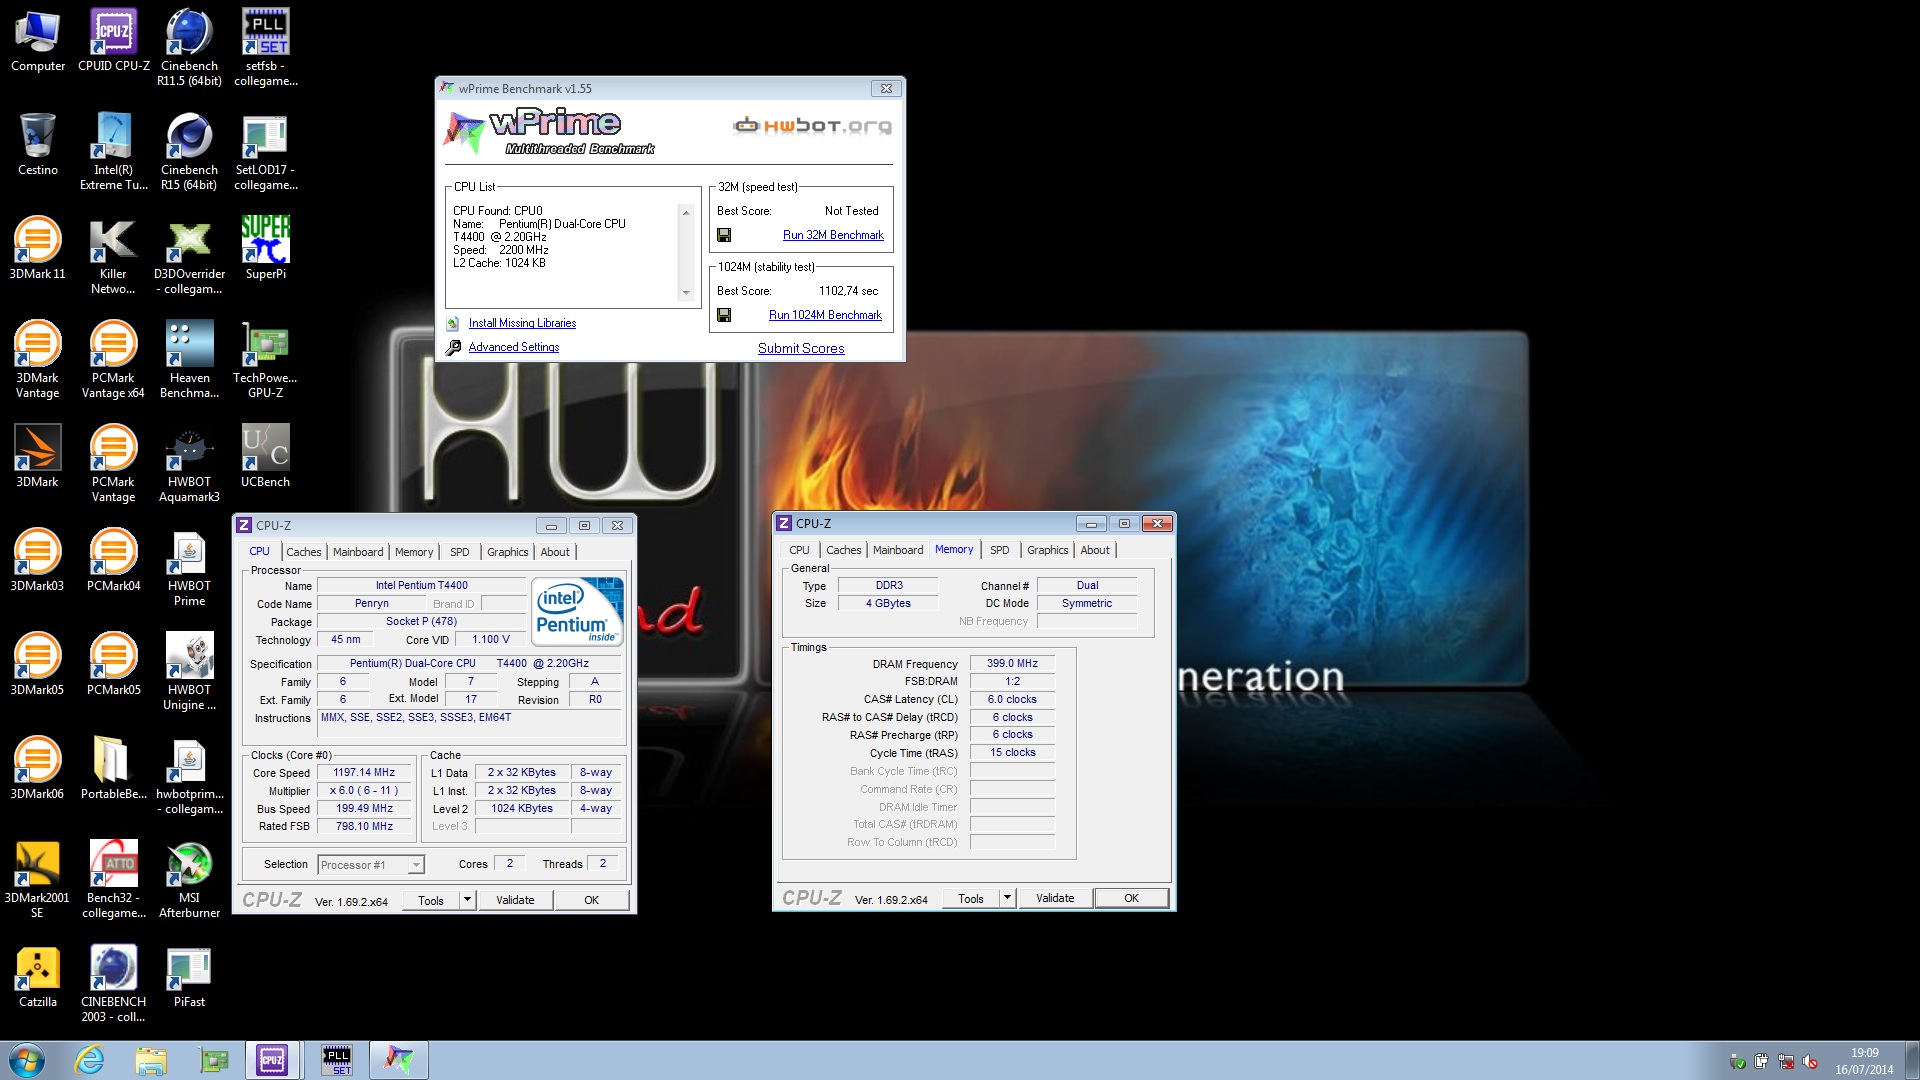1920x1080 pixels.
Task: Expand Tools dropdown arrow in CPU tab window
Action: pyautogui.click(x=467, y=900)
